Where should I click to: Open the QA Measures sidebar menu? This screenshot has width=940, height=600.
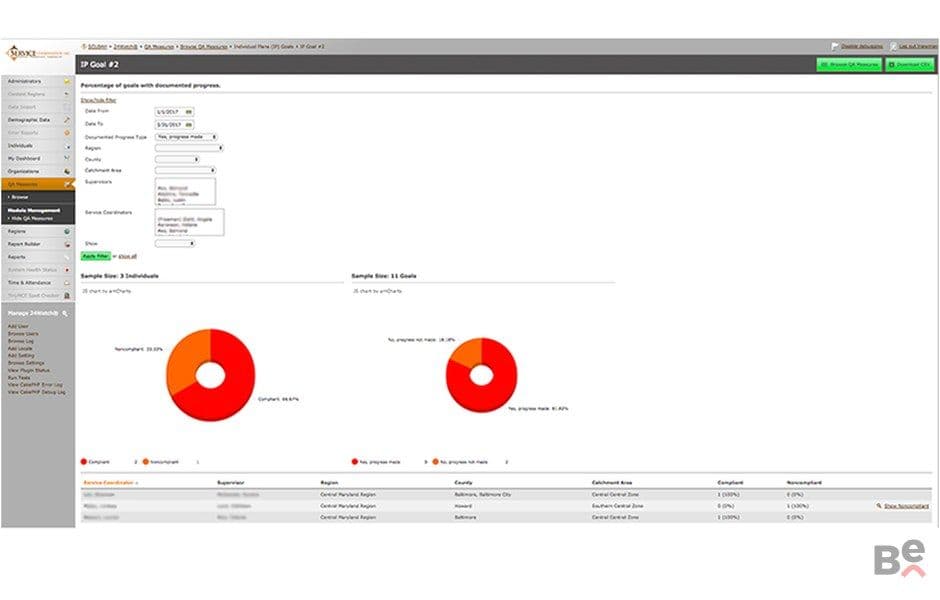coord(38,184)
